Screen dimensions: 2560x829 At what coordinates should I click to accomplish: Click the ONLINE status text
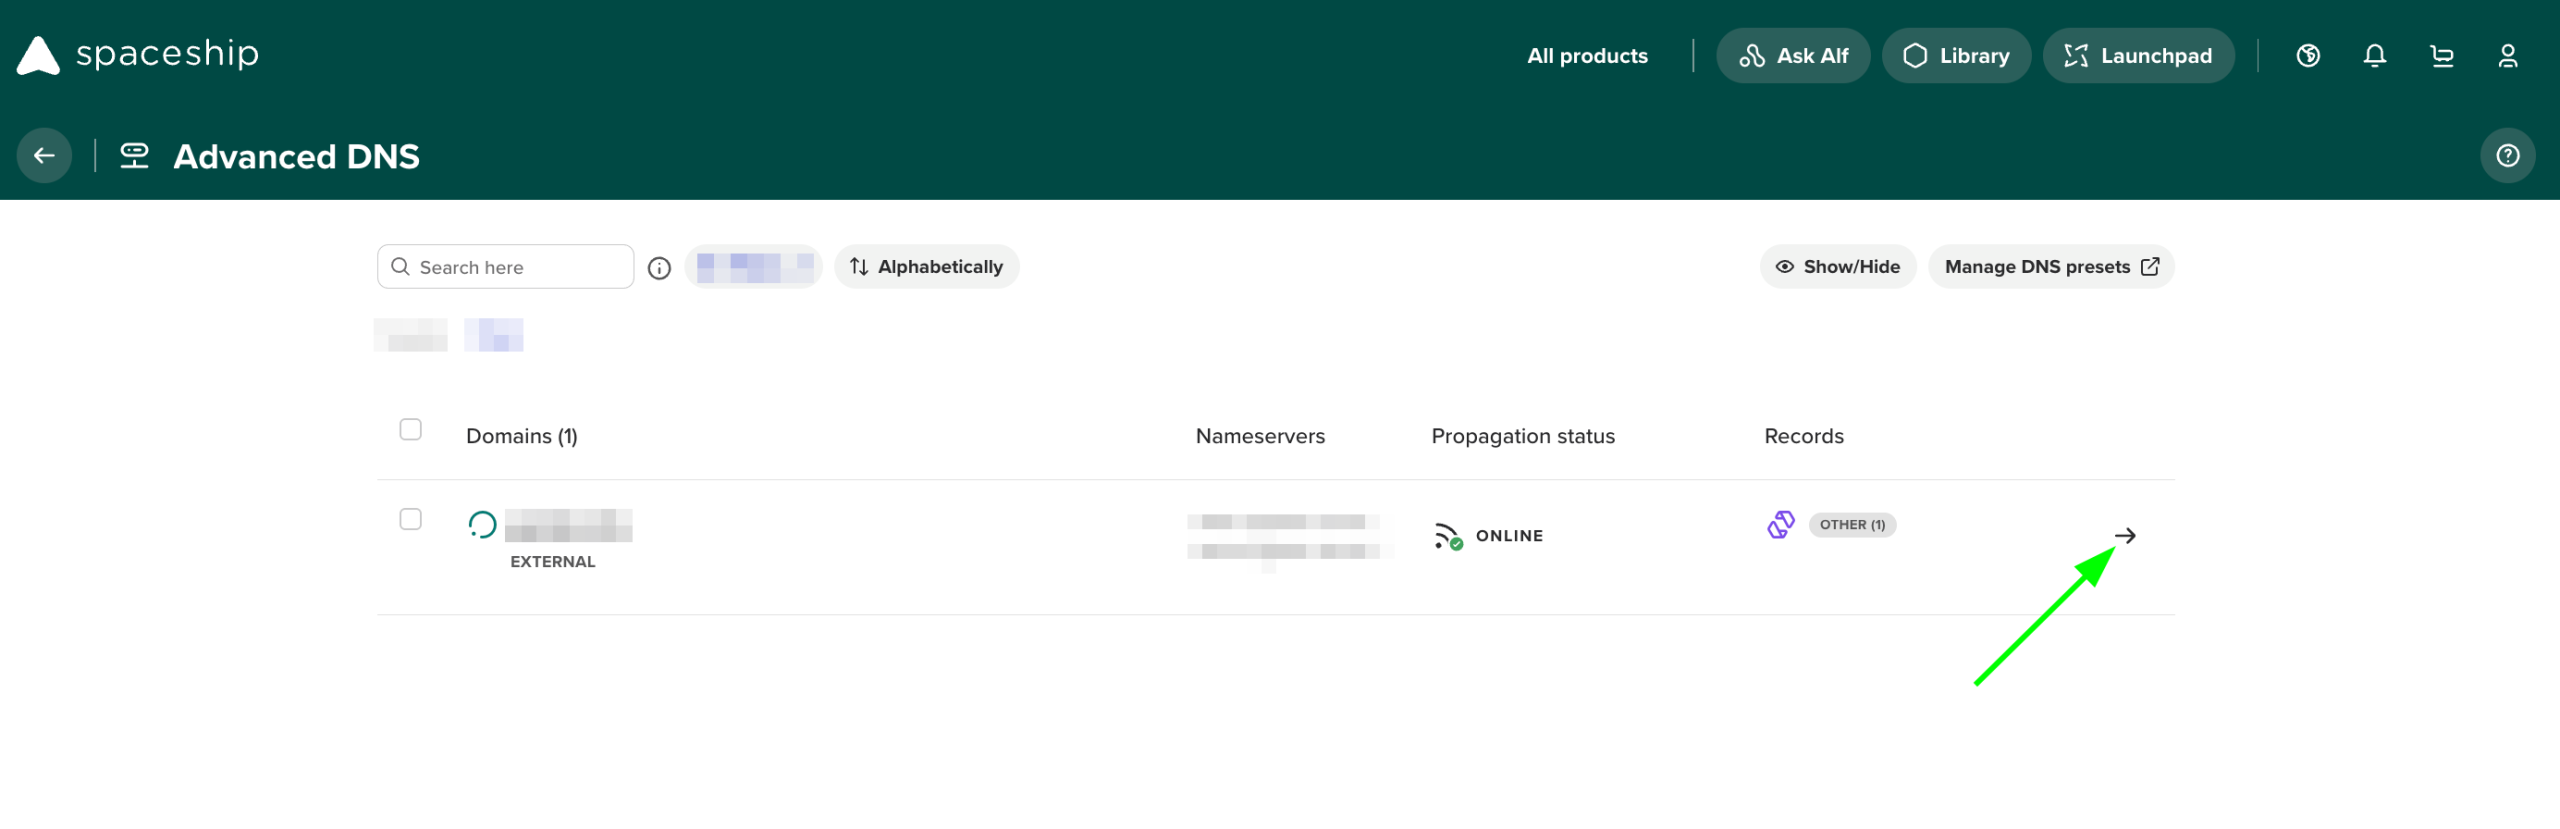click(x=1510, y=537)
